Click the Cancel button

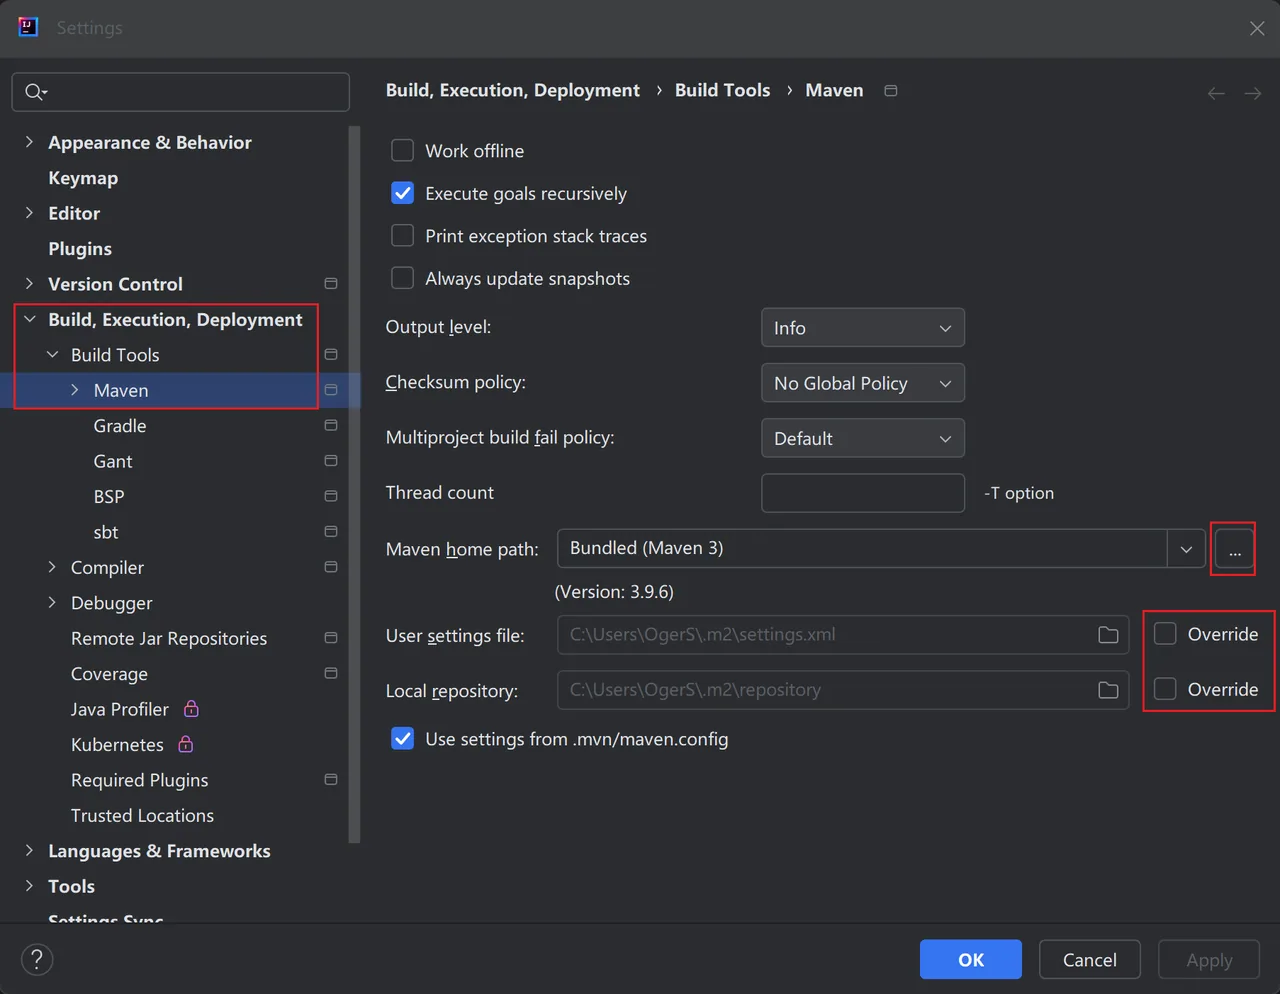click(1090, 960)
